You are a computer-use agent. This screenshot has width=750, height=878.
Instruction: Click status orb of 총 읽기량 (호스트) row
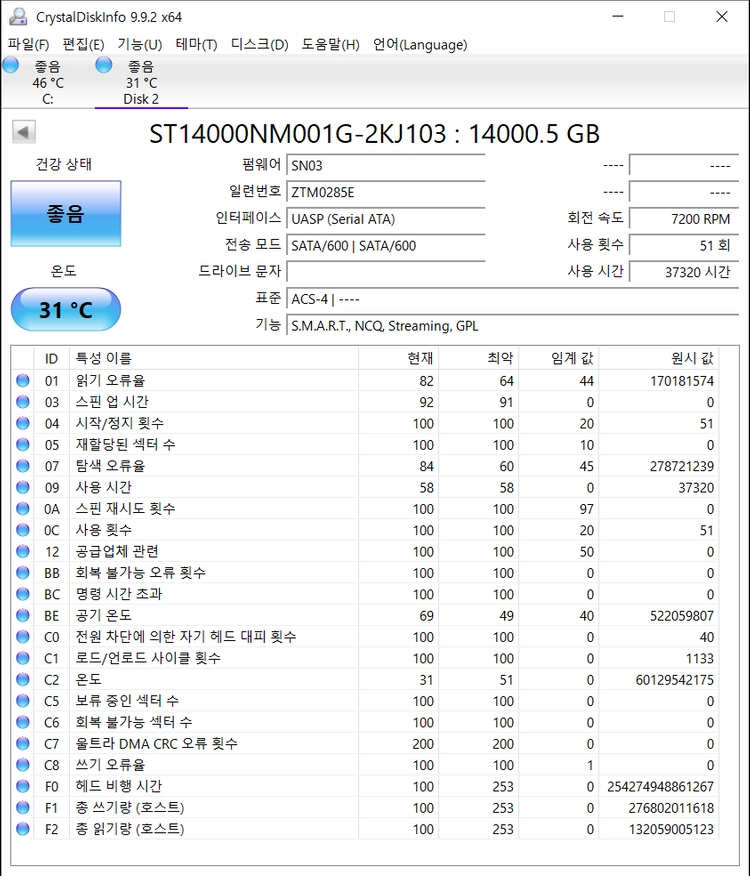point(23,829)
